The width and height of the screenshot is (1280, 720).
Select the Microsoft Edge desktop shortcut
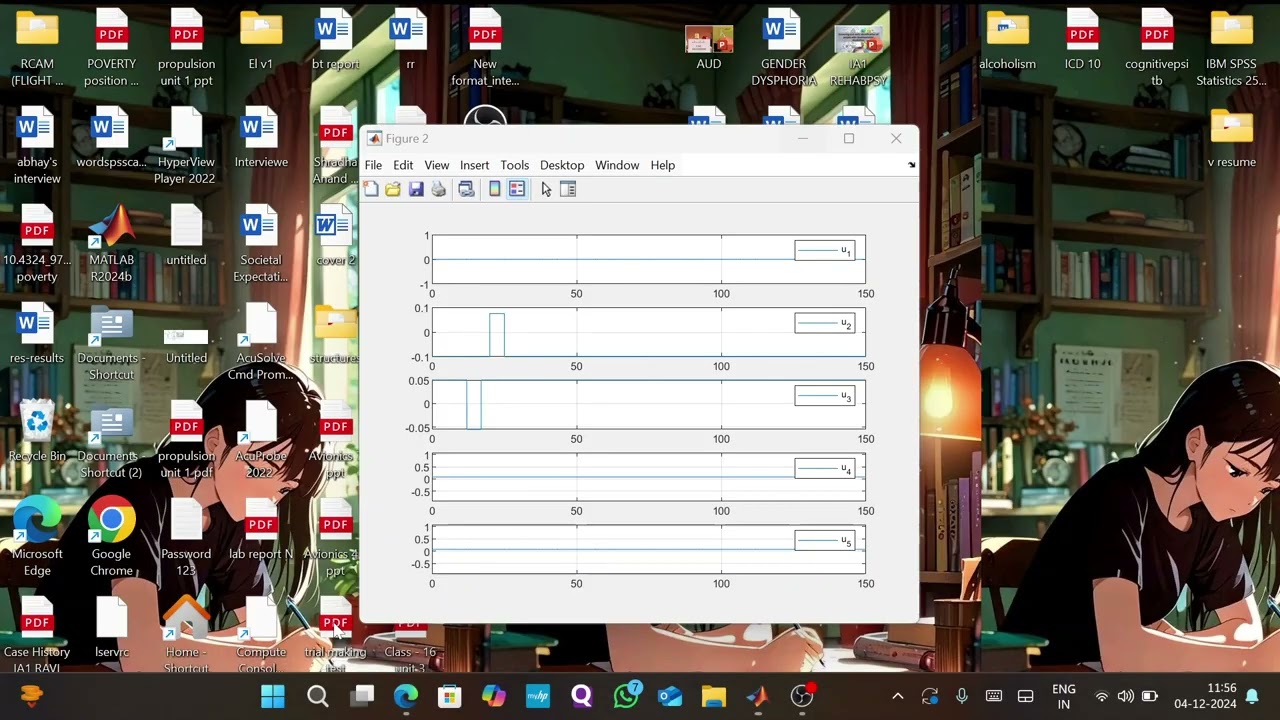(x=37, y=538)
